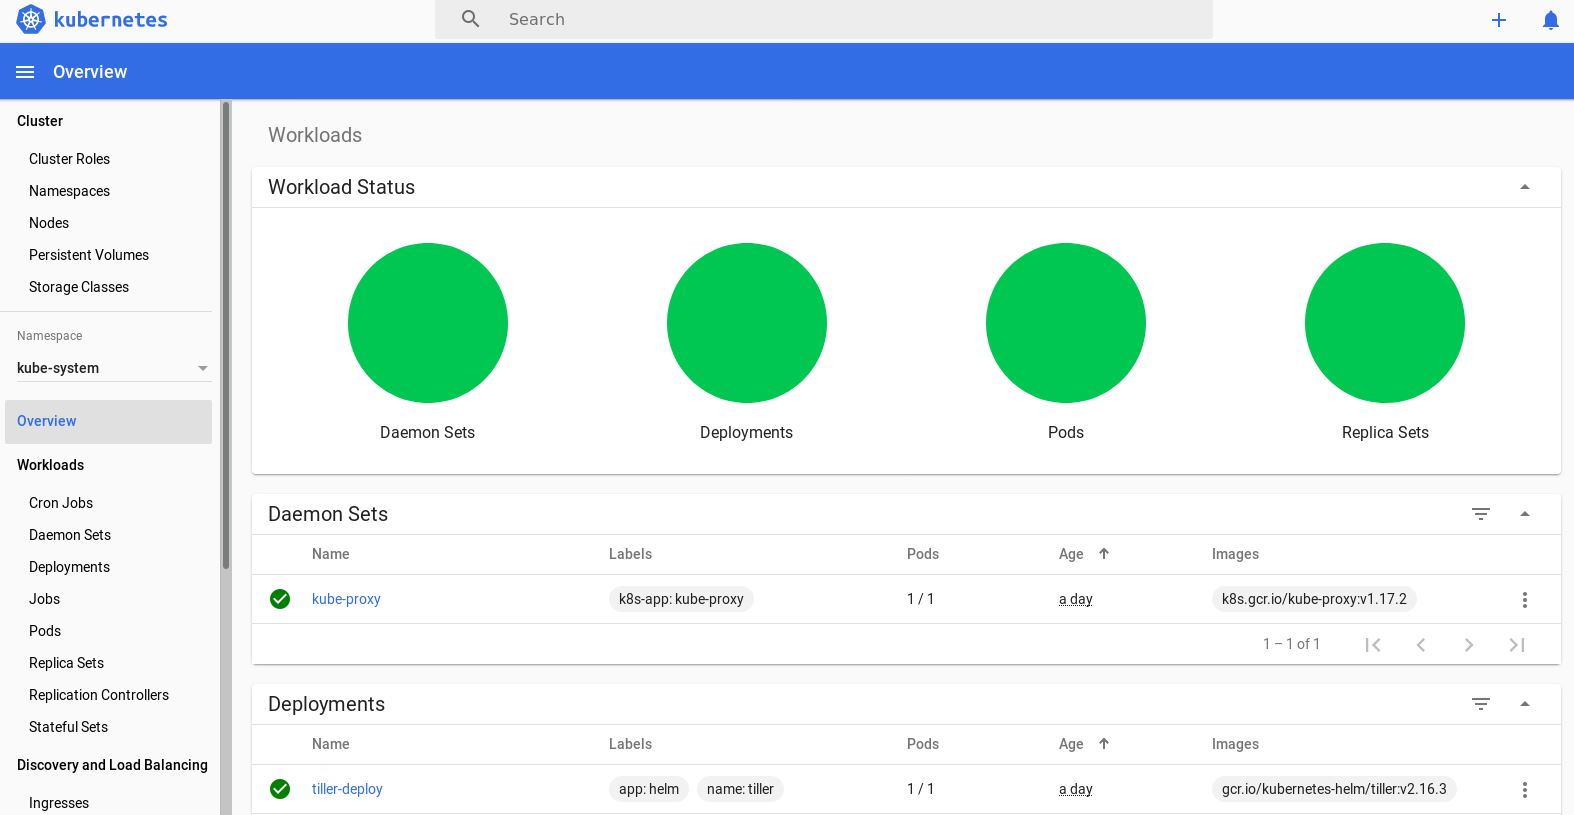Open tiller-deploy row actions menu
Viewport: 1574px width, 815px height.
1524,790
